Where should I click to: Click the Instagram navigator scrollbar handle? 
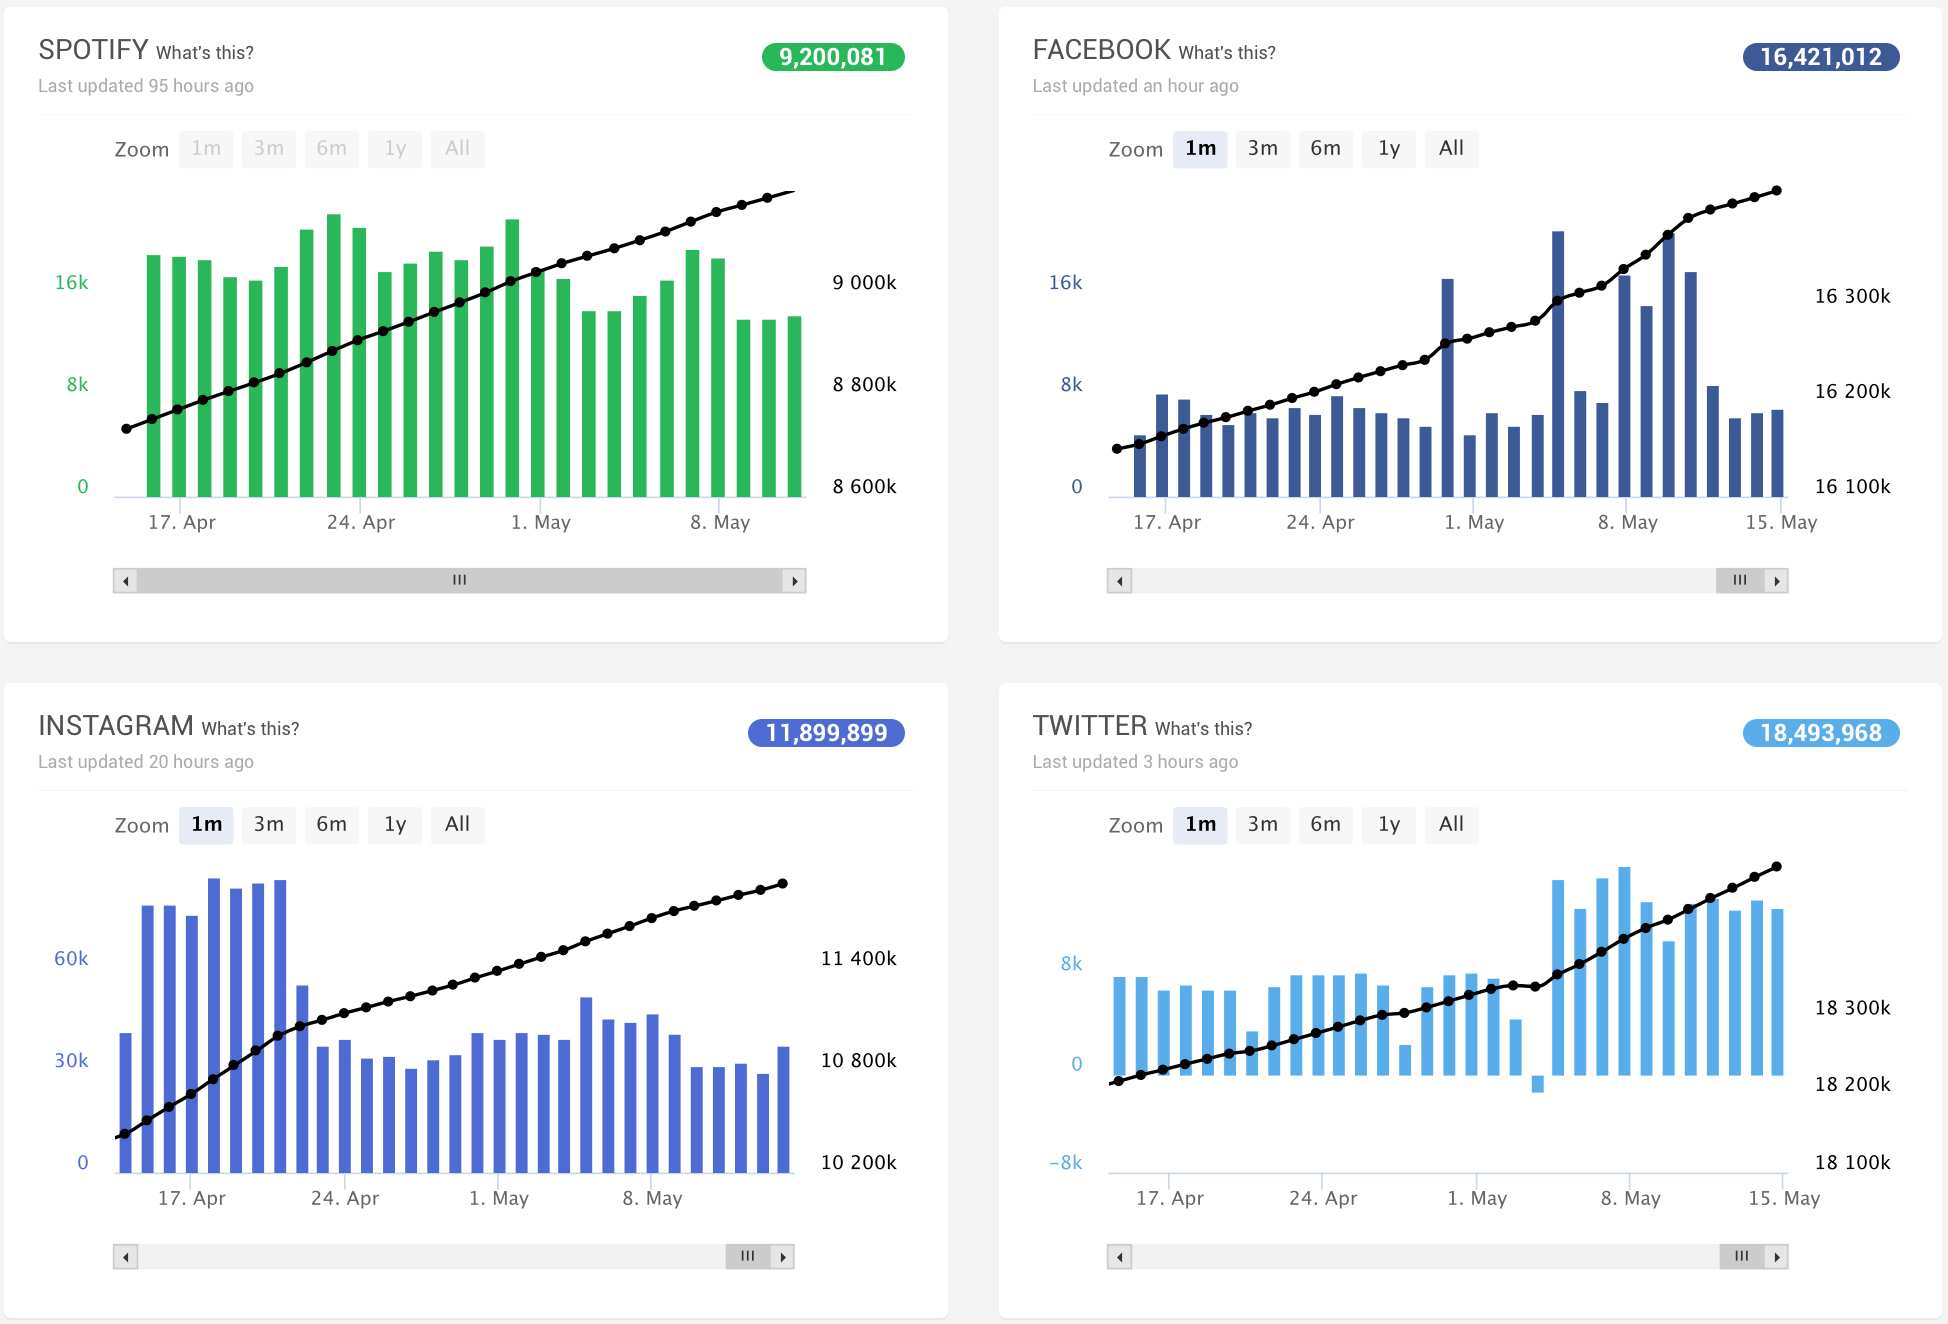pos(747,1257)
